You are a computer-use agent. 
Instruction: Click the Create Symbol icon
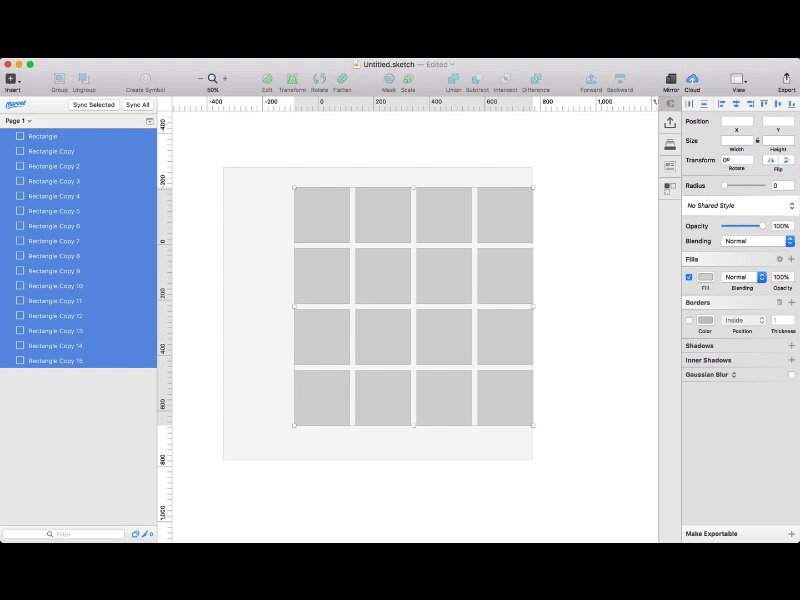[x=146, y=79]
